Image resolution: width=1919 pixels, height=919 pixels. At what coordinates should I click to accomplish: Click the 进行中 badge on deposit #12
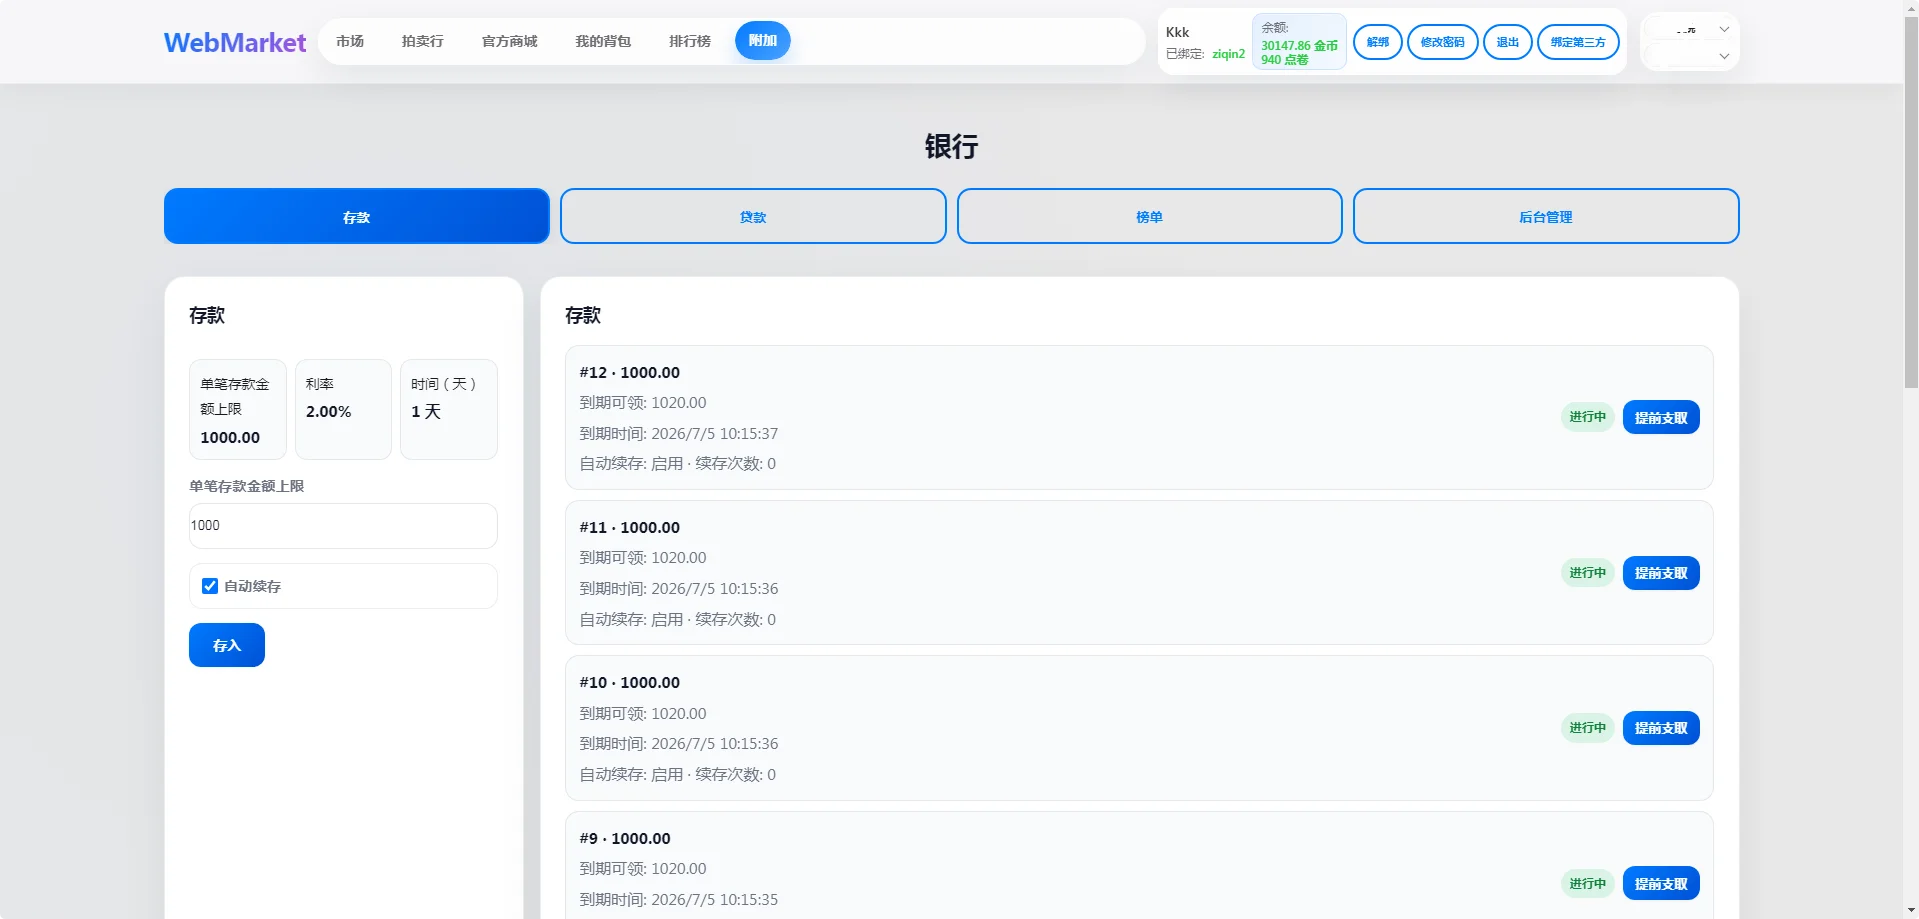point(1588,417)
